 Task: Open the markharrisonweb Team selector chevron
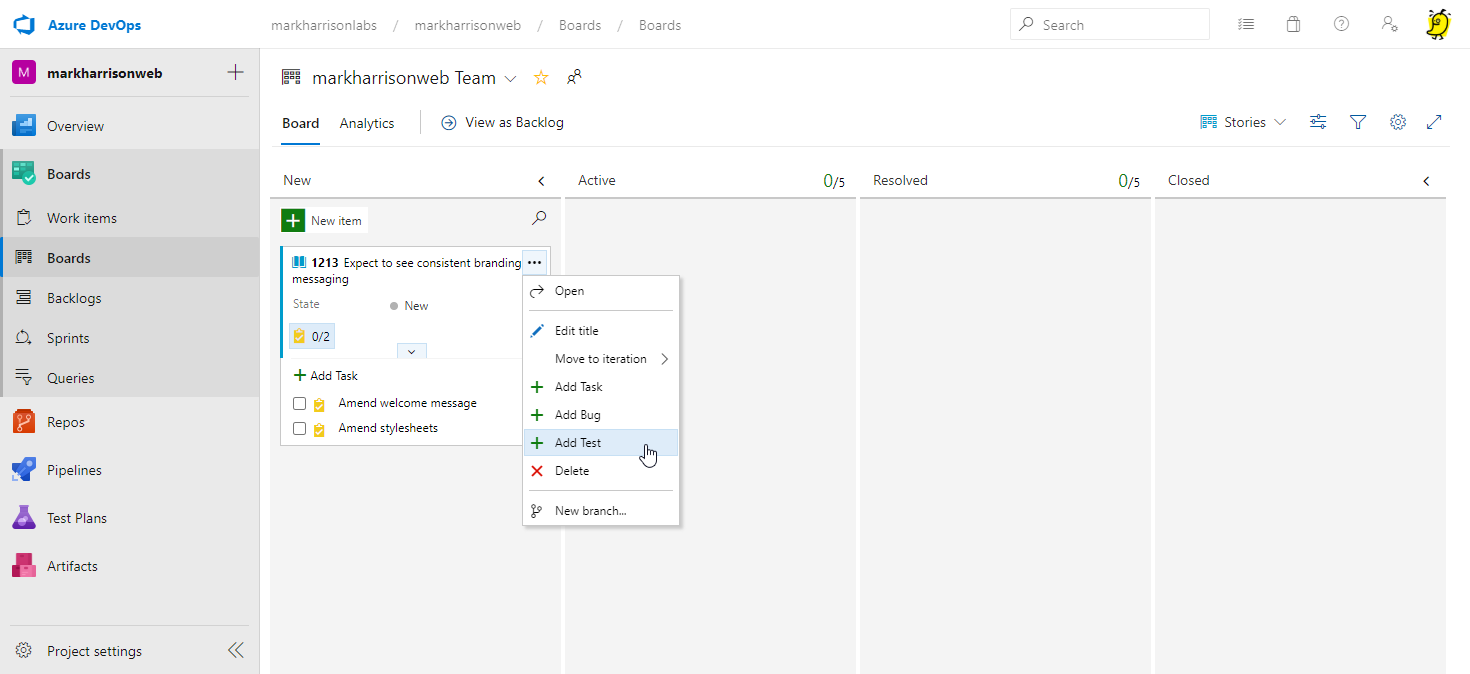pos(511,78)
